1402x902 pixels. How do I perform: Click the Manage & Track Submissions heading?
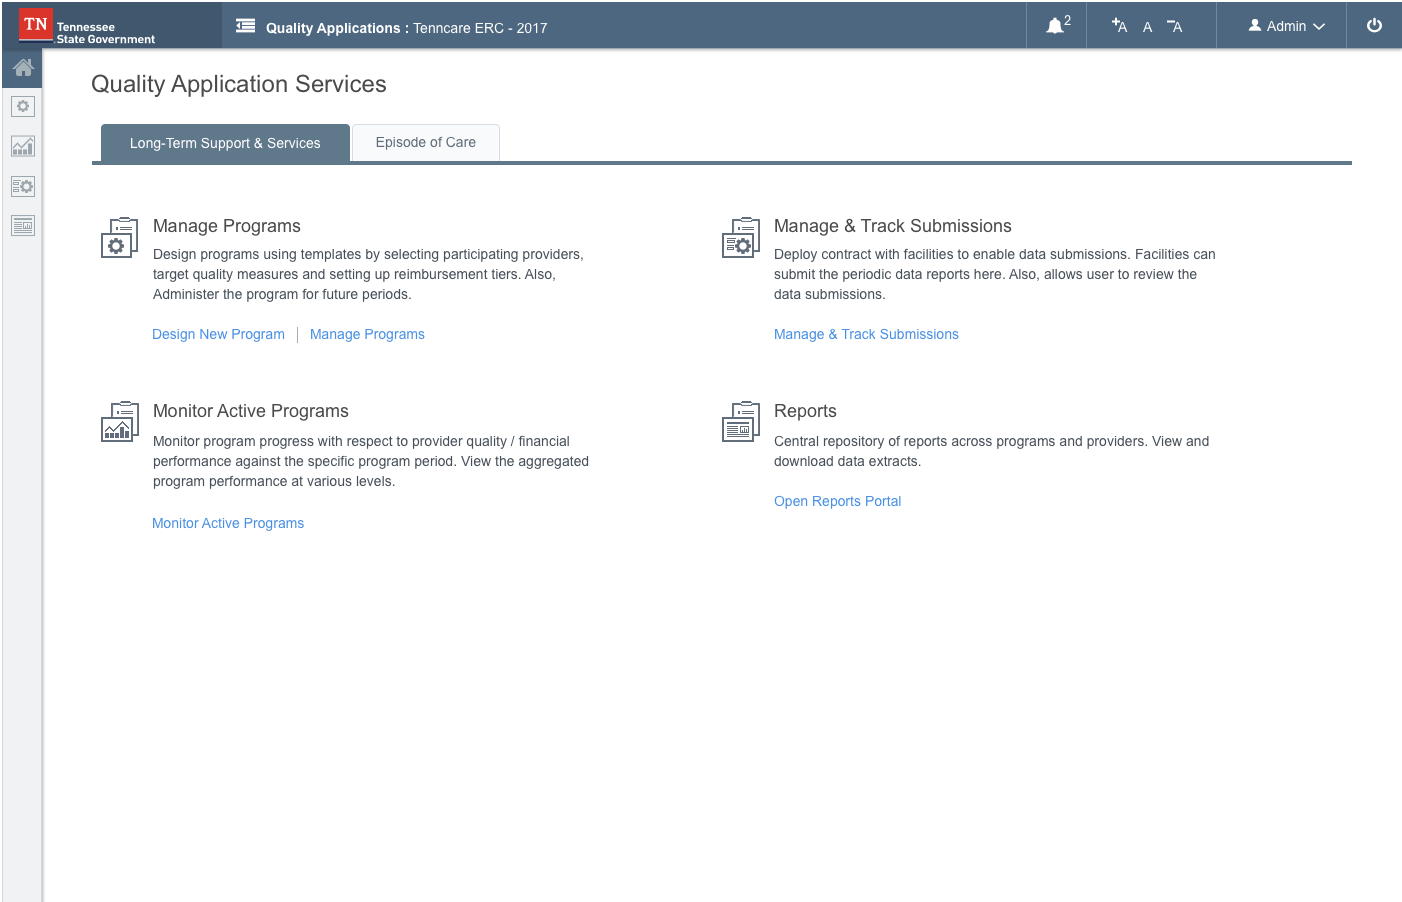[893, 226]
